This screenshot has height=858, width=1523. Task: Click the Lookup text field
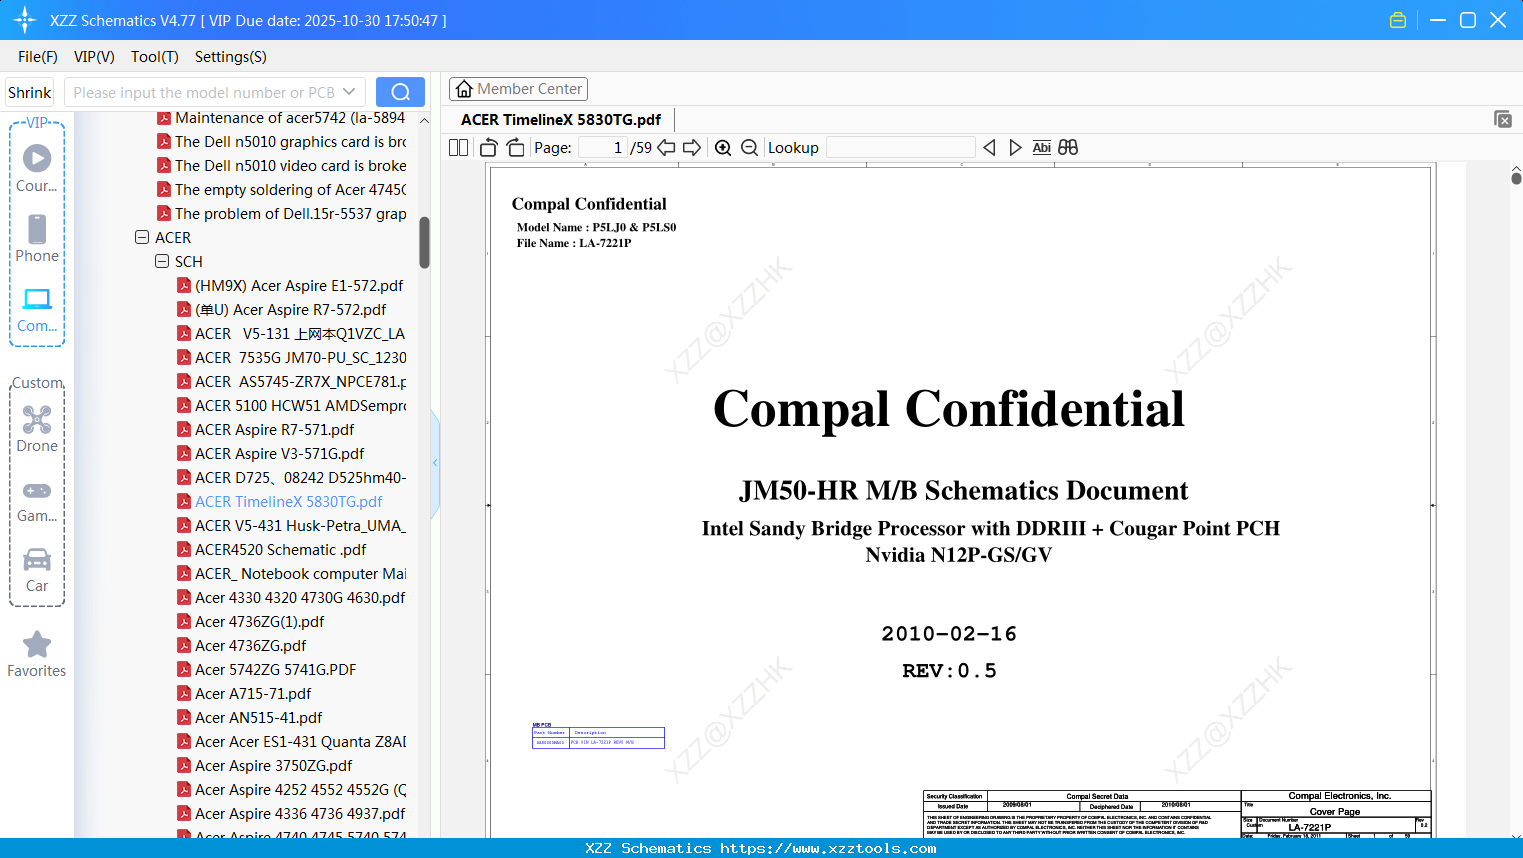901,148
